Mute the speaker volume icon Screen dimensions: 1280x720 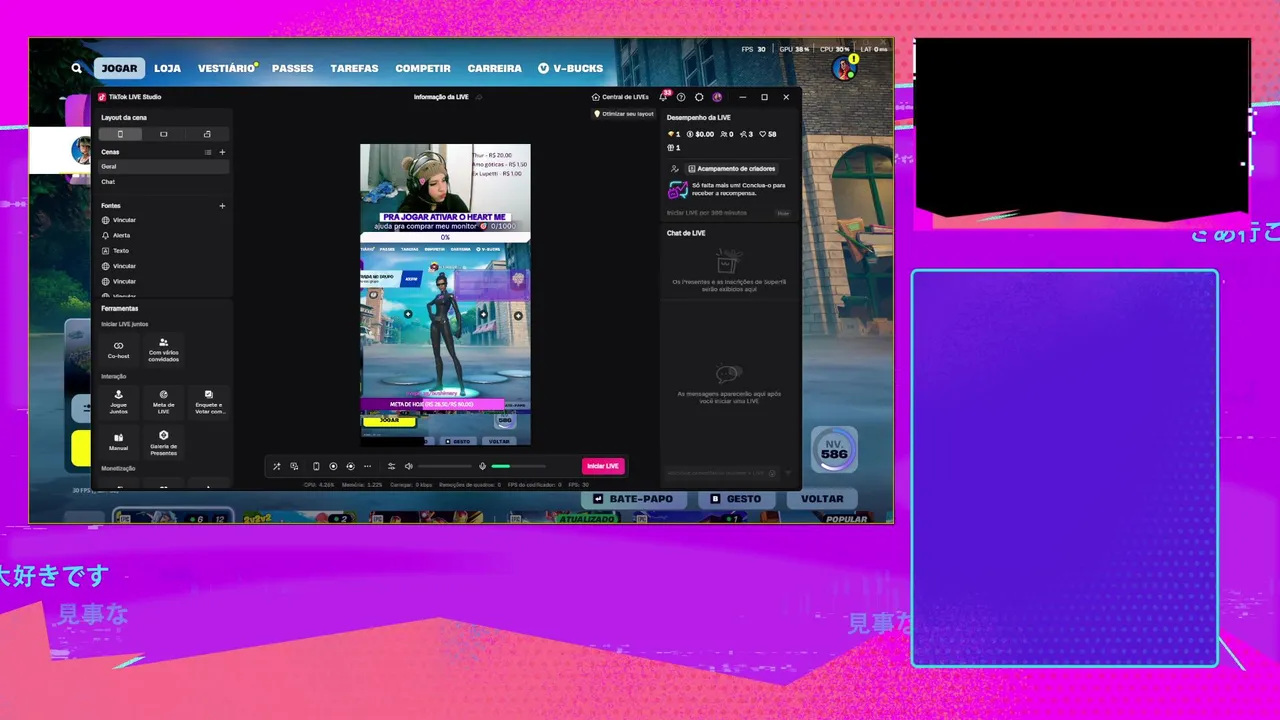408,466
